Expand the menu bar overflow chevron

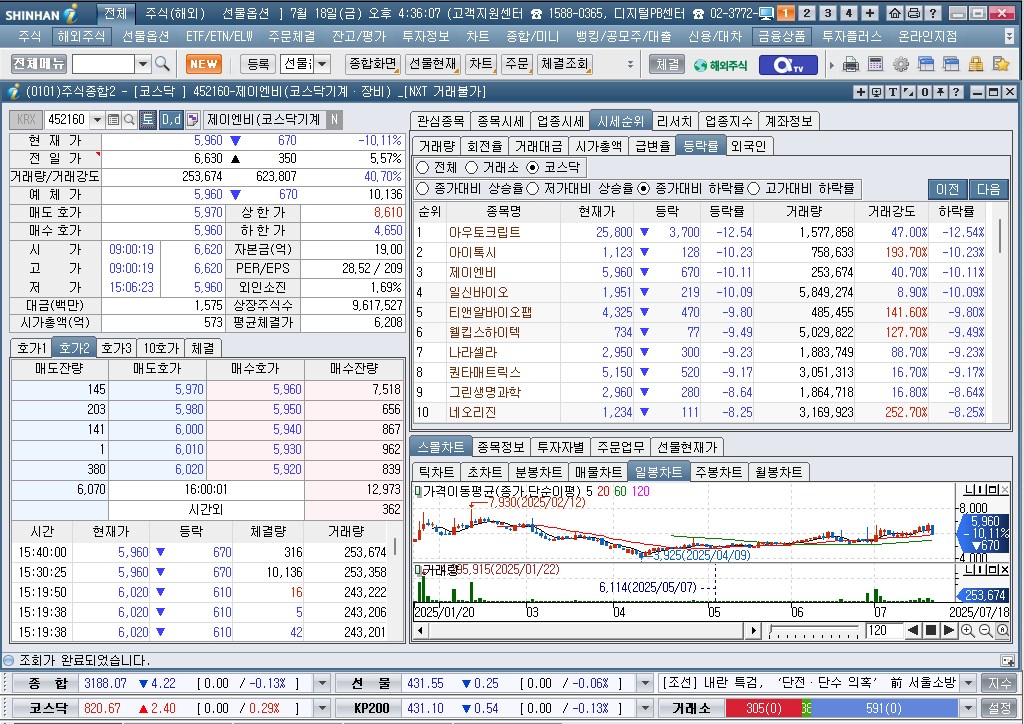click(x=1009, y=37)
